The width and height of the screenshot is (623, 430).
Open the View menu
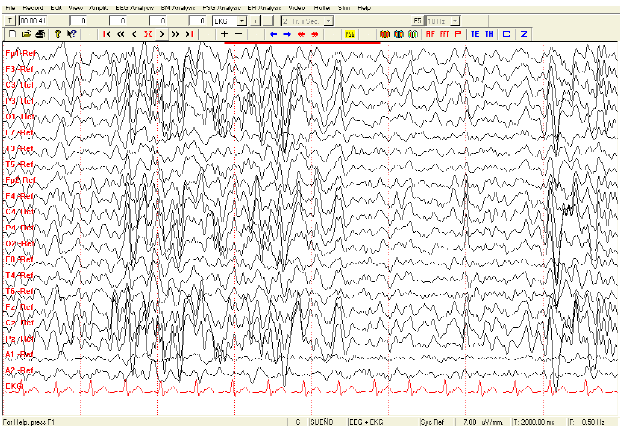point(75,8)
